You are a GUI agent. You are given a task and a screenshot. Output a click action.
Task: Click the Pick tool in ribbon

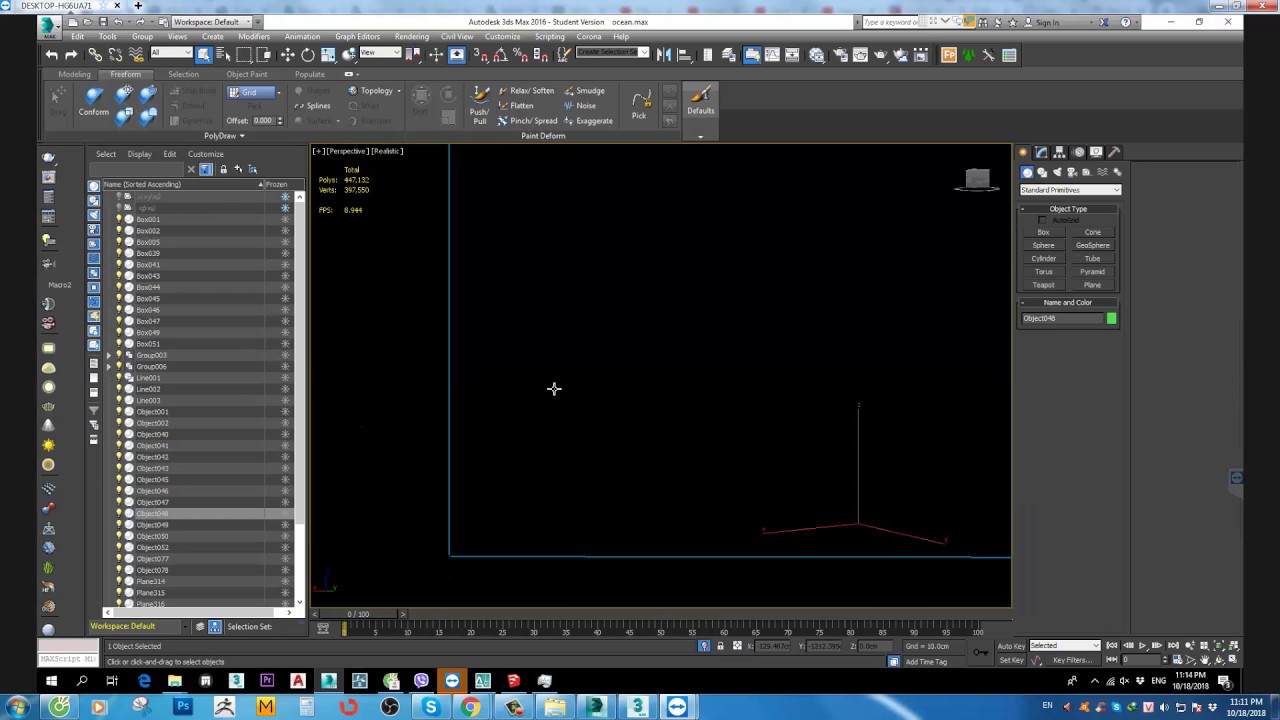point(639,104)
